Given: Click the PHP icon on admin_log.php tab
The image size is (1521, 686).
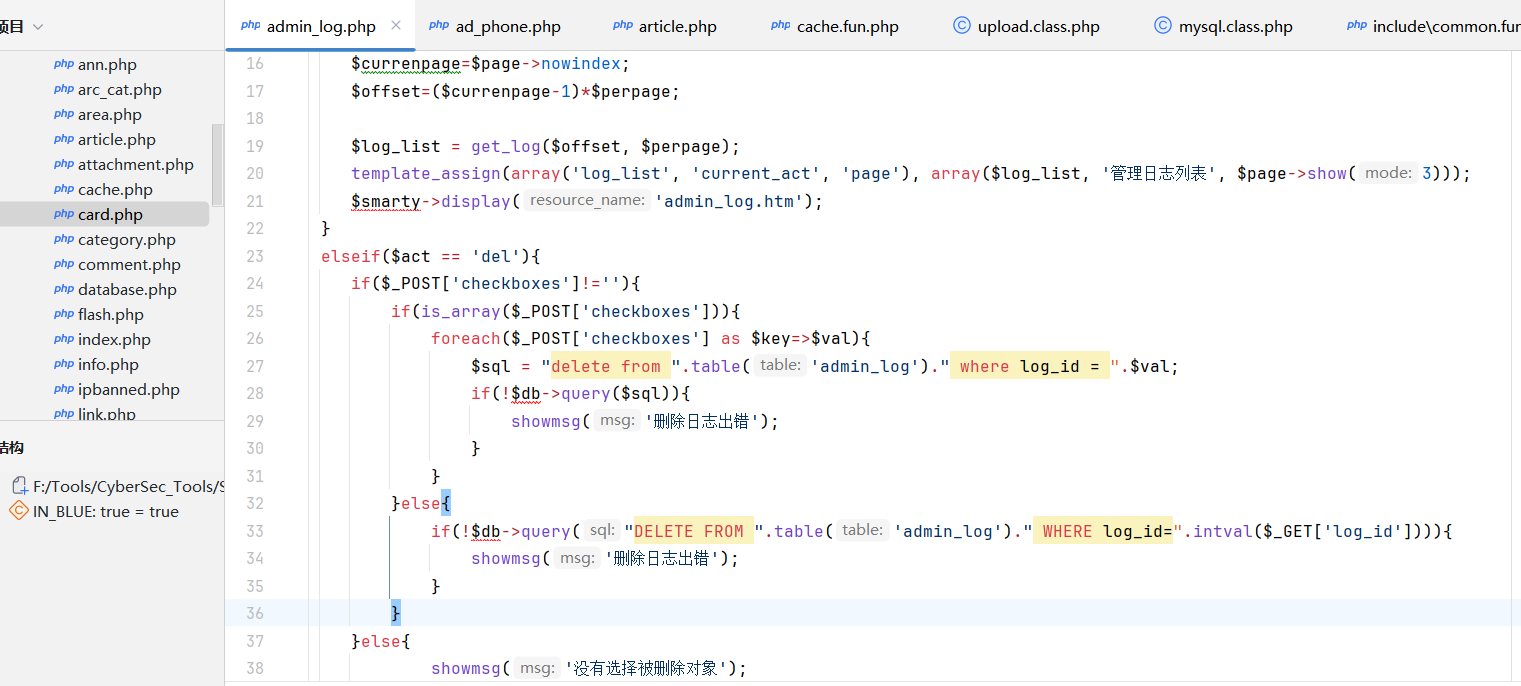Looking at the screenshot, I should [x=250, y=26].
